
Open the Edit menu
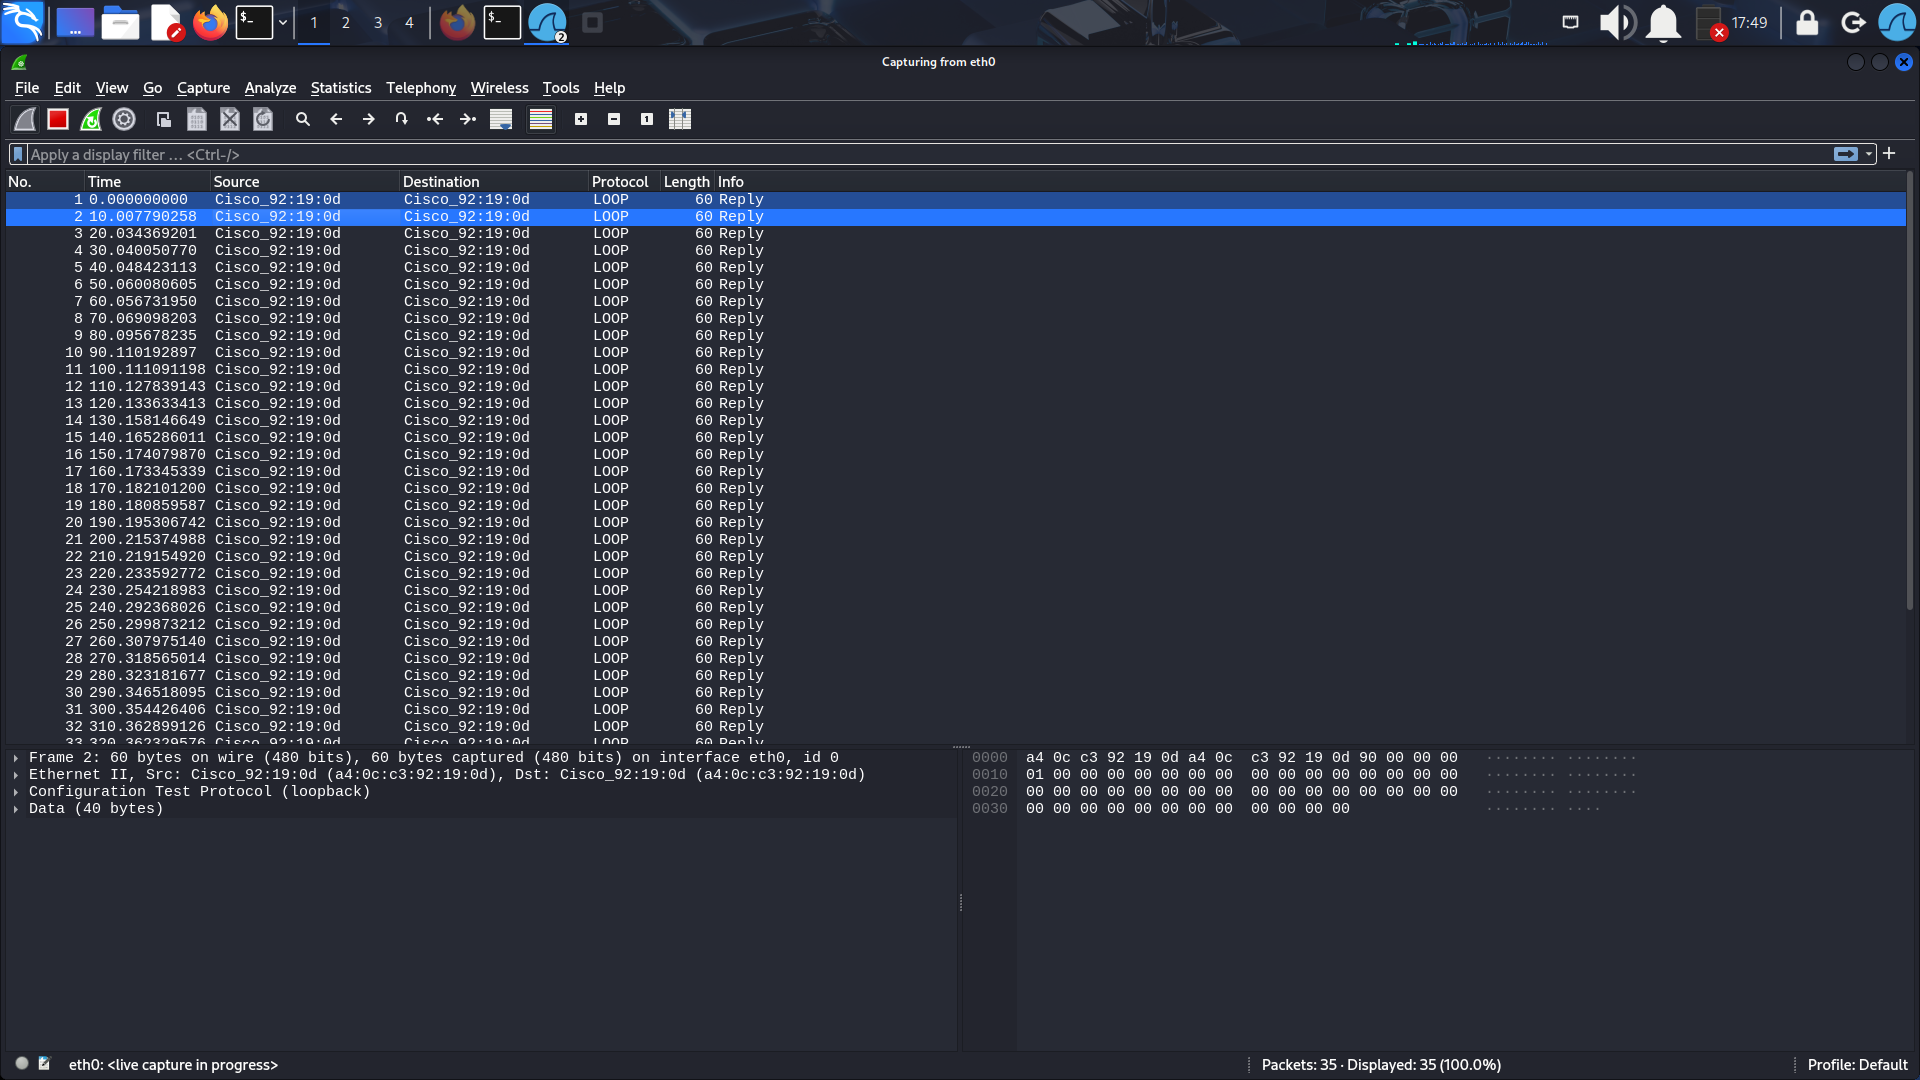tap(67, 88)
